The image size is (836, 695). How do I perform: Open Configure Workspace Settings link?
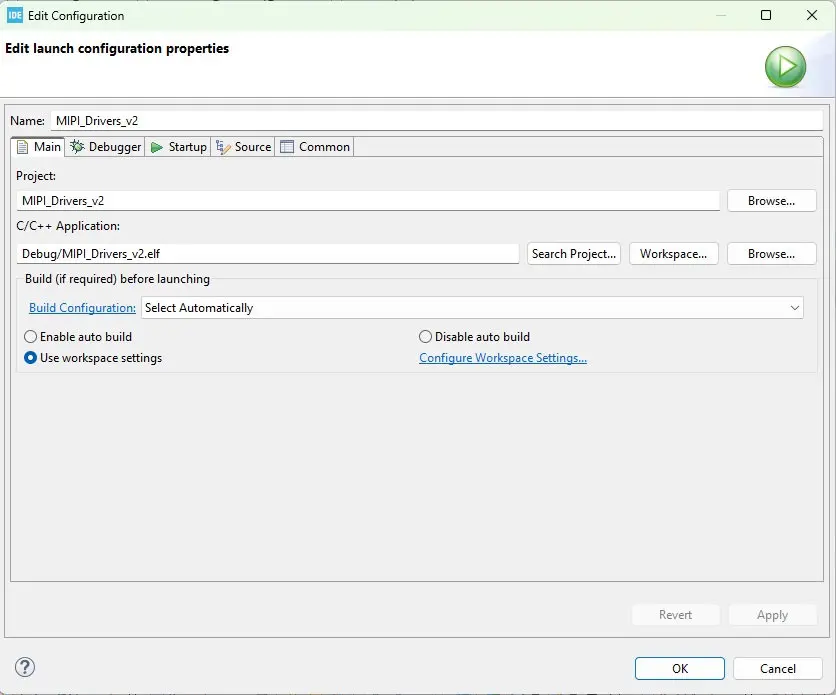pyautogui.click(x=503, y=358)
